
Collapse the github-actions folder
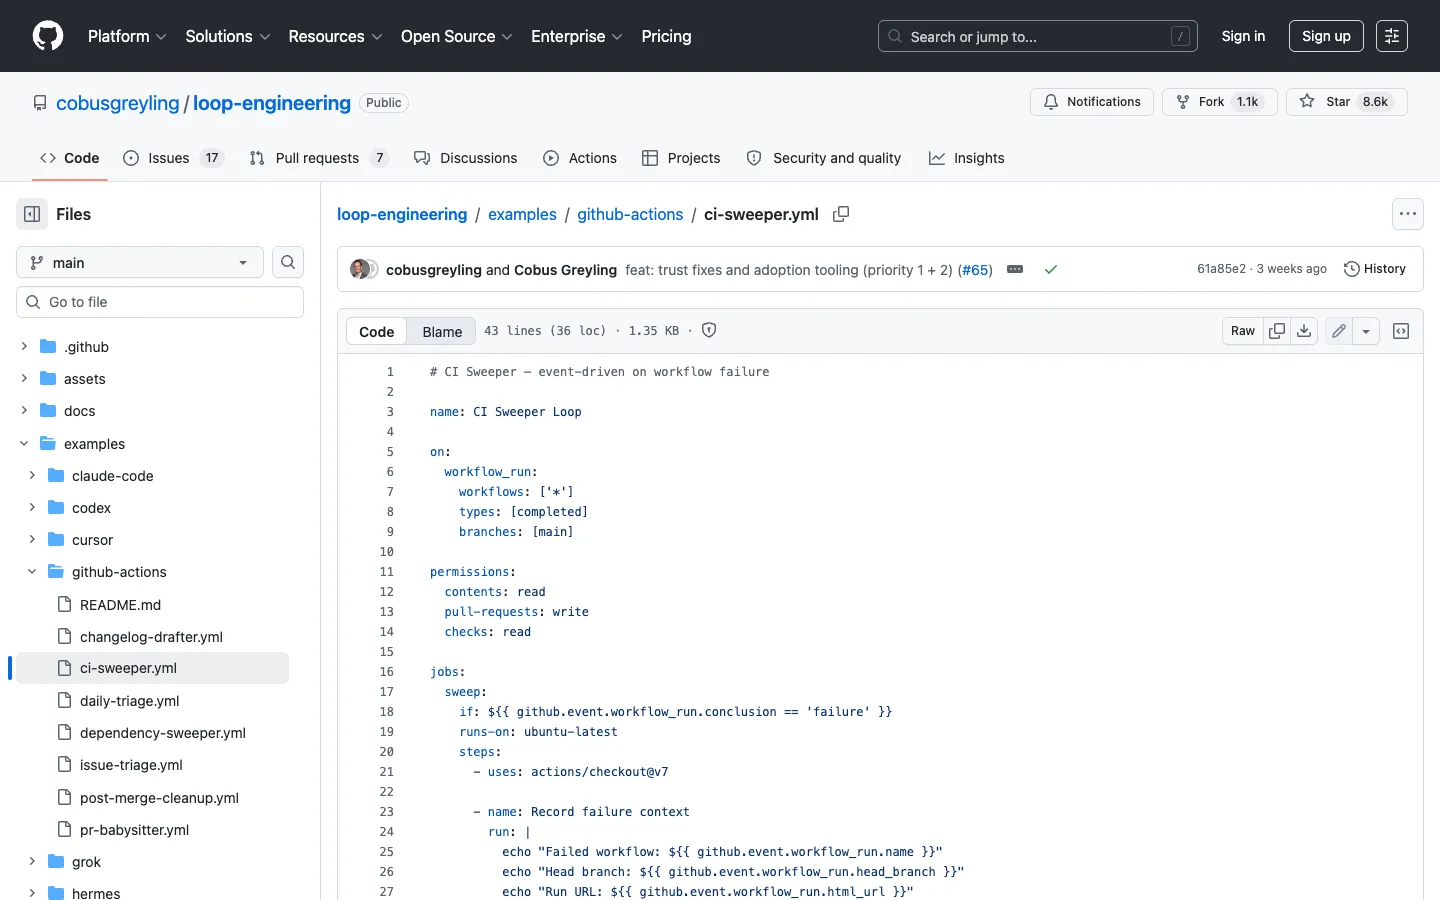32,572
